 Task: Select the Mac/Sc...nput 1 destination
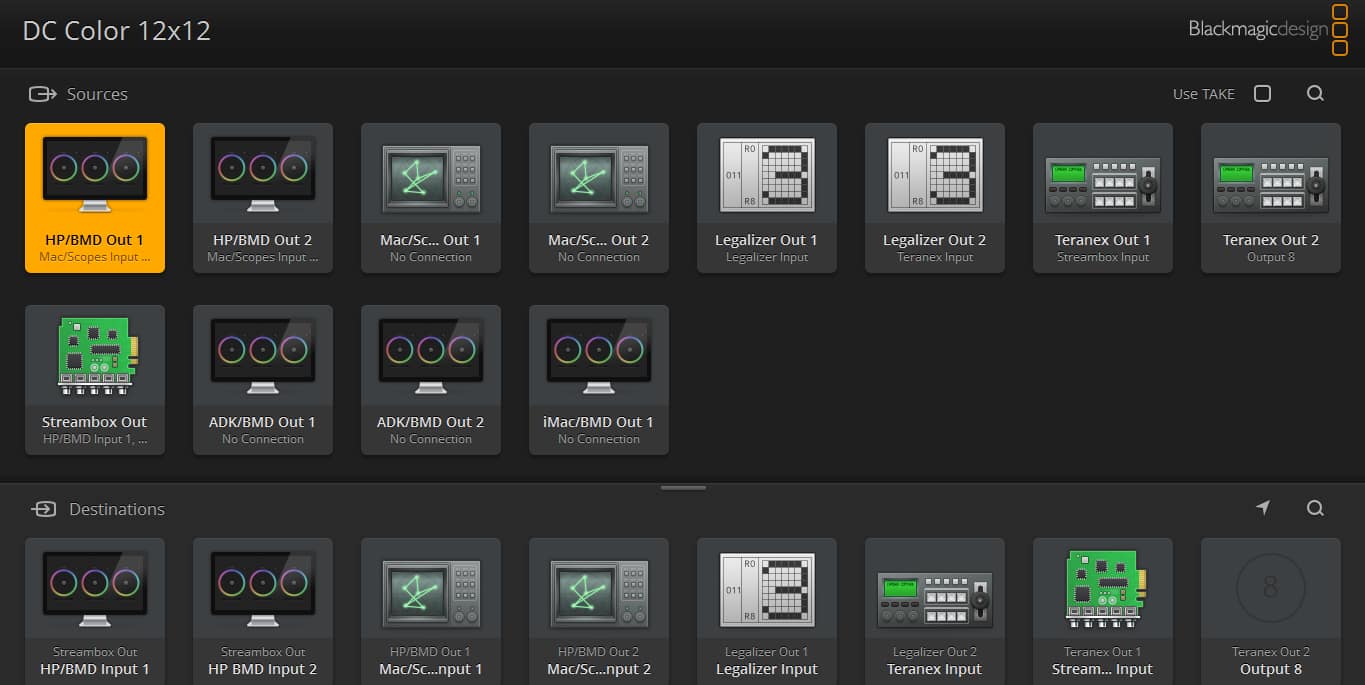click(431, 611)
